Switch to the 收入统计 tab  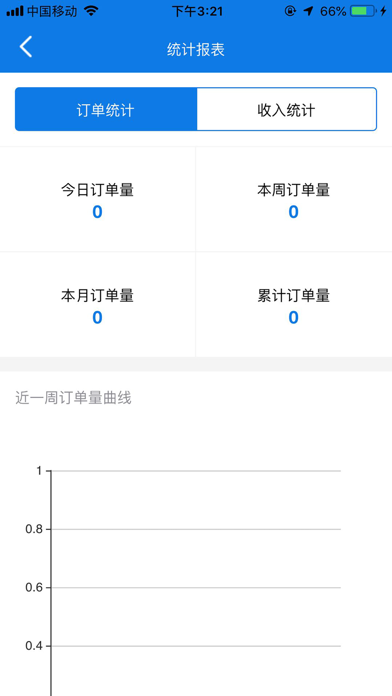point(286,109)
